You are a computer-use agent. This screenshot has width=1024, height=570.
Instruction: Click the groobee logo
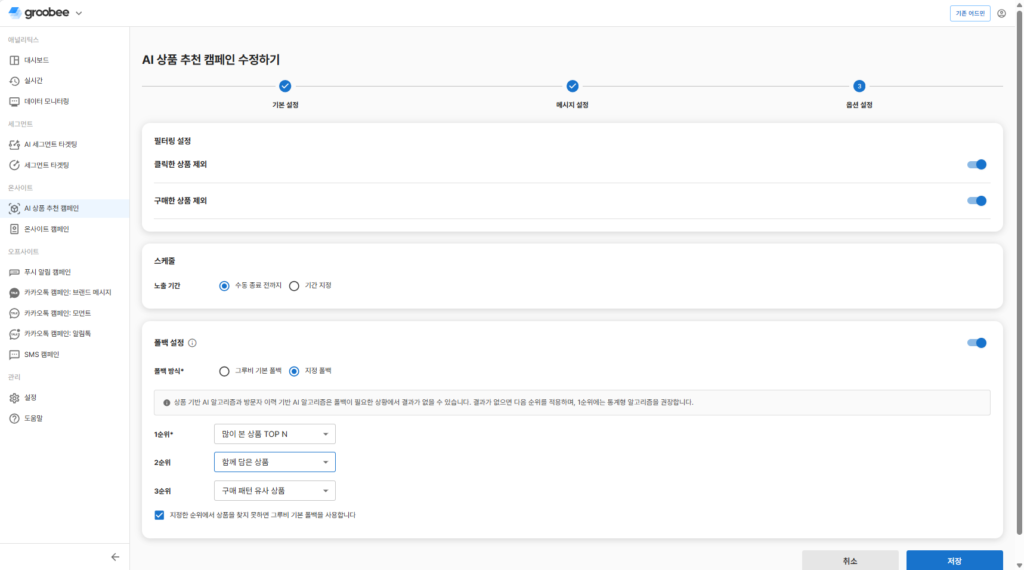(39, 12)
